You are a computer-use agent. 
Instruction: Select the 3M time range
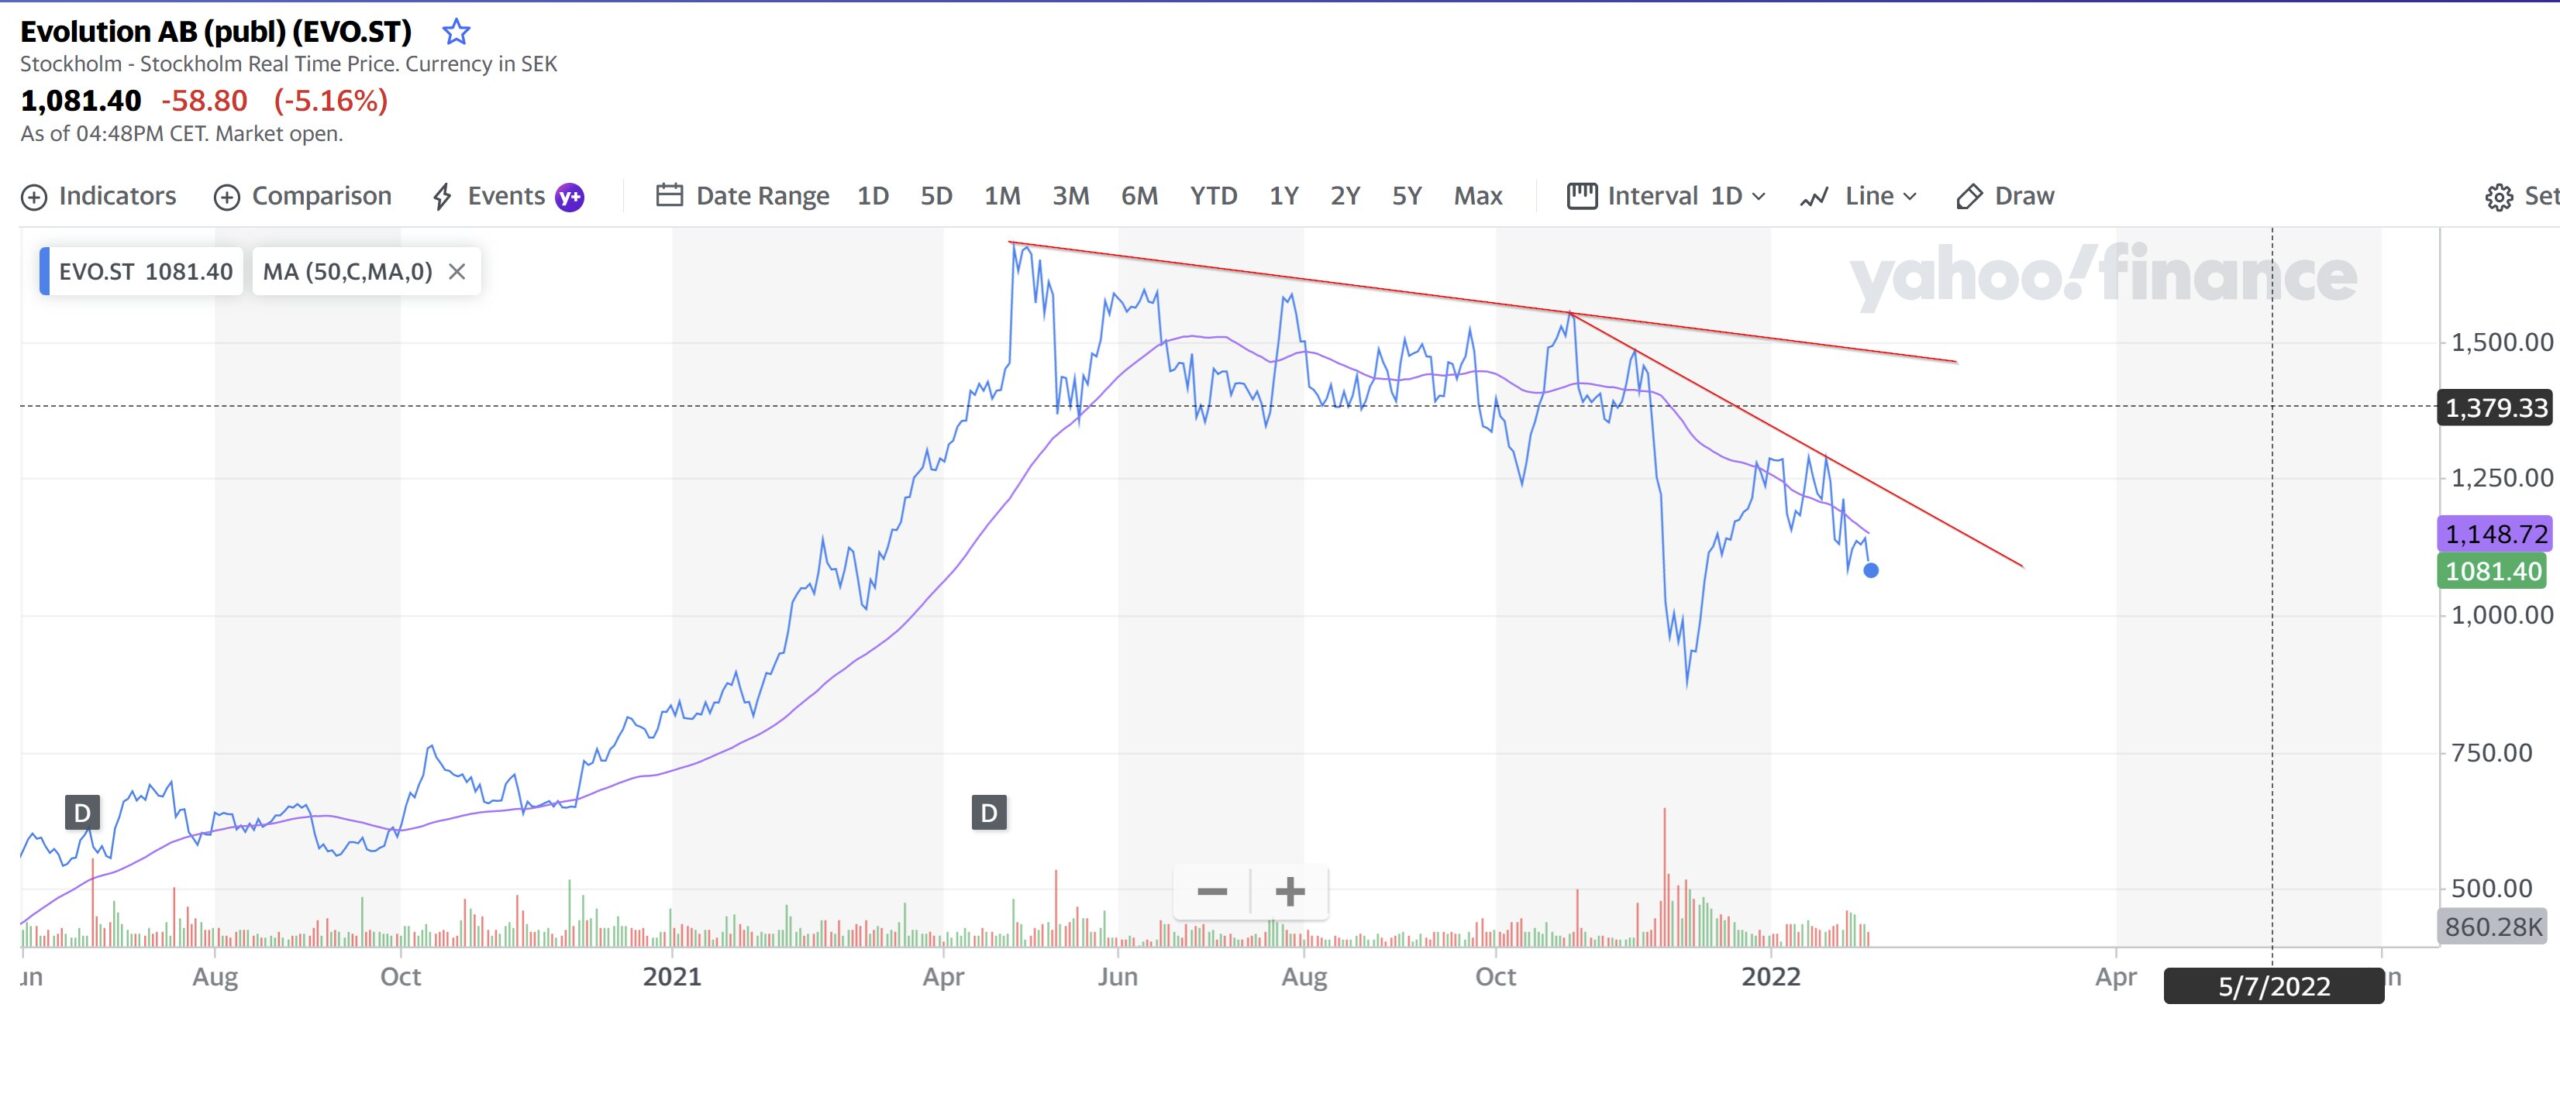[x=1071, y=196]
